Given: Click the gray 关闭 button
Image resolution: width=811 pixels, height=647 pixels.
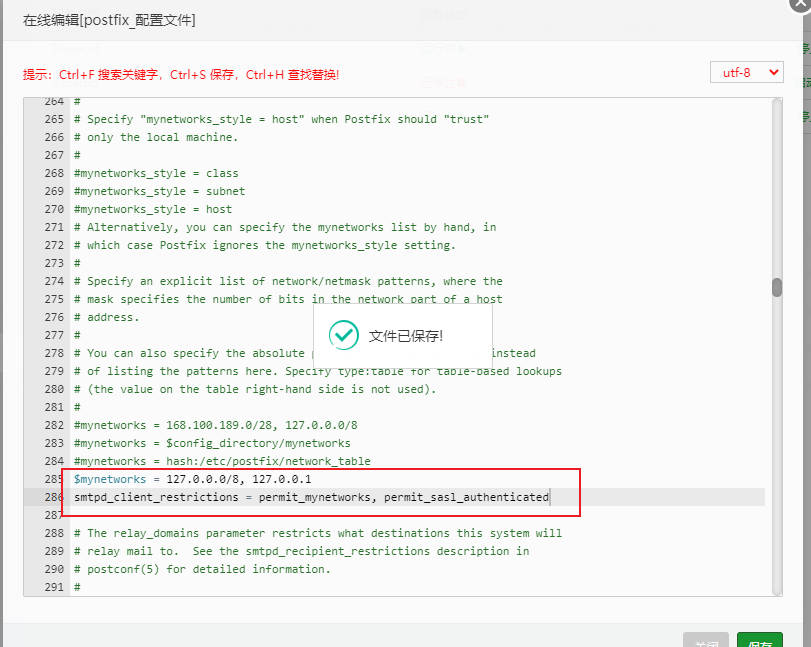Looking at the screenshot, I should (x=706, y=640).
